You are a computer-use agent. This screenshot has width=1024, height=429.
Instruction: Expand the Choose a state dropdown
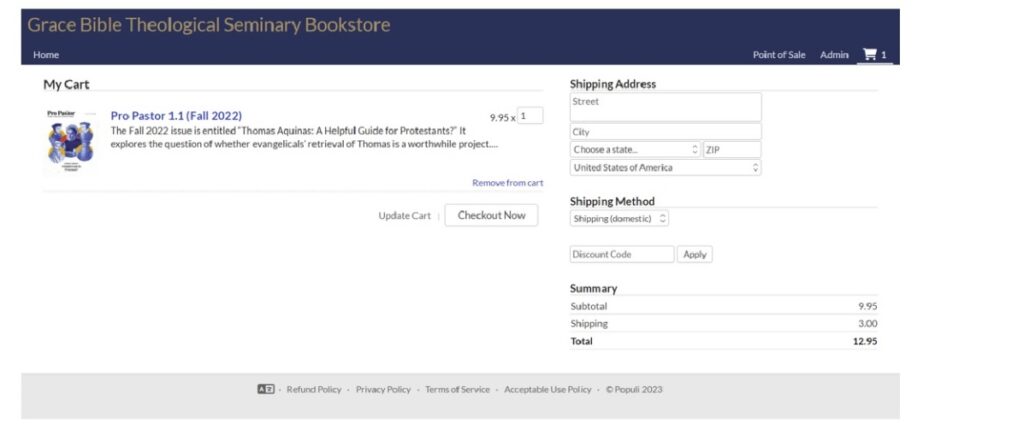click(635, 150)
